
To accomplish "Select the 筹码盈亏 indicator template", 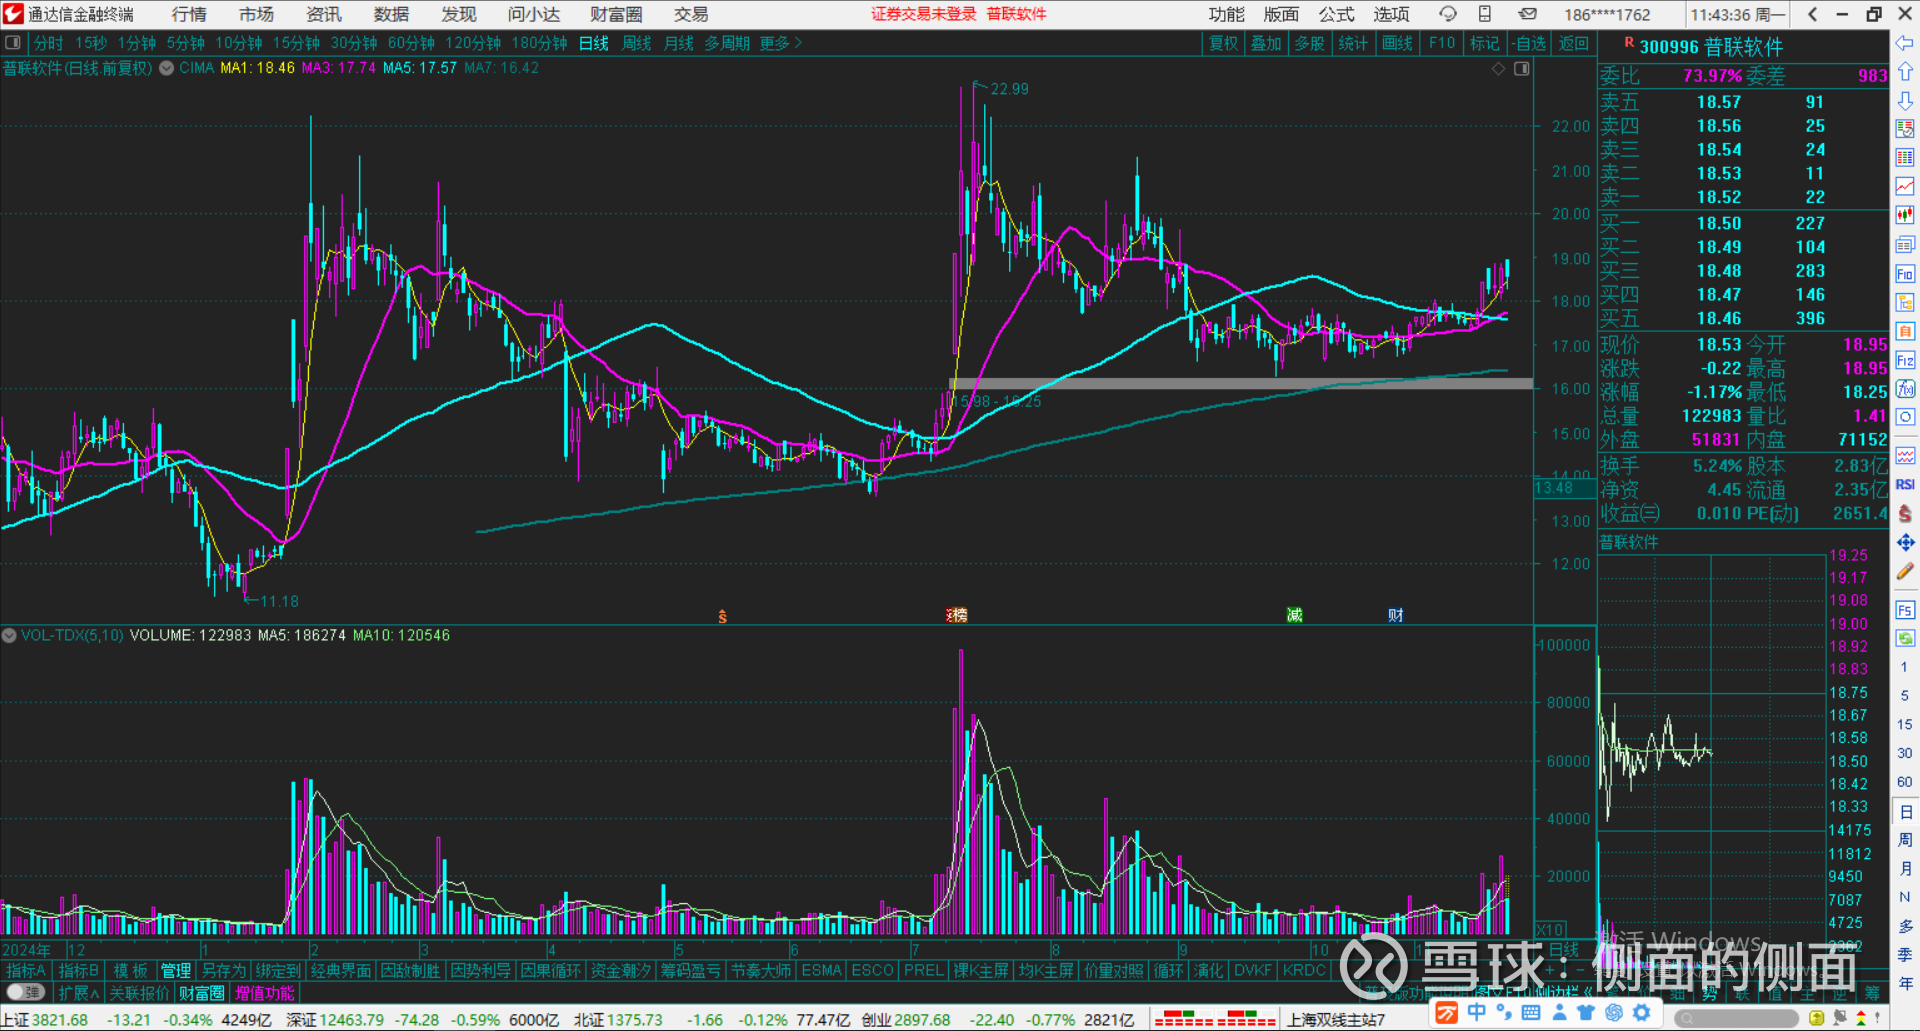I will pyautogui.click(x=690, y=970).
